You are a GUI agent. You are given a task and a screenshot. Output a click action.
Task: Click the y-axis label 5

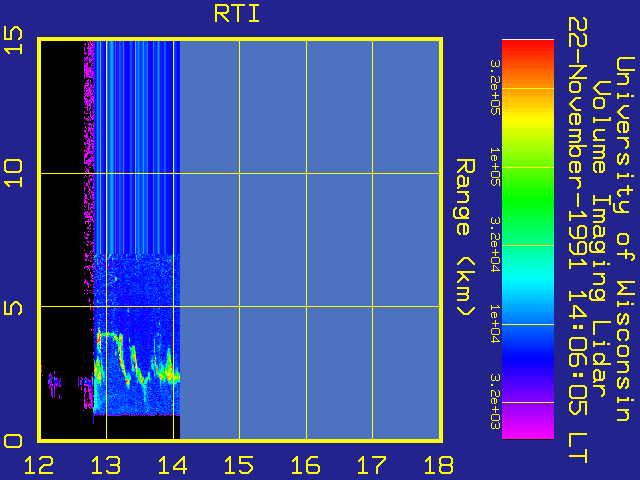13,309
